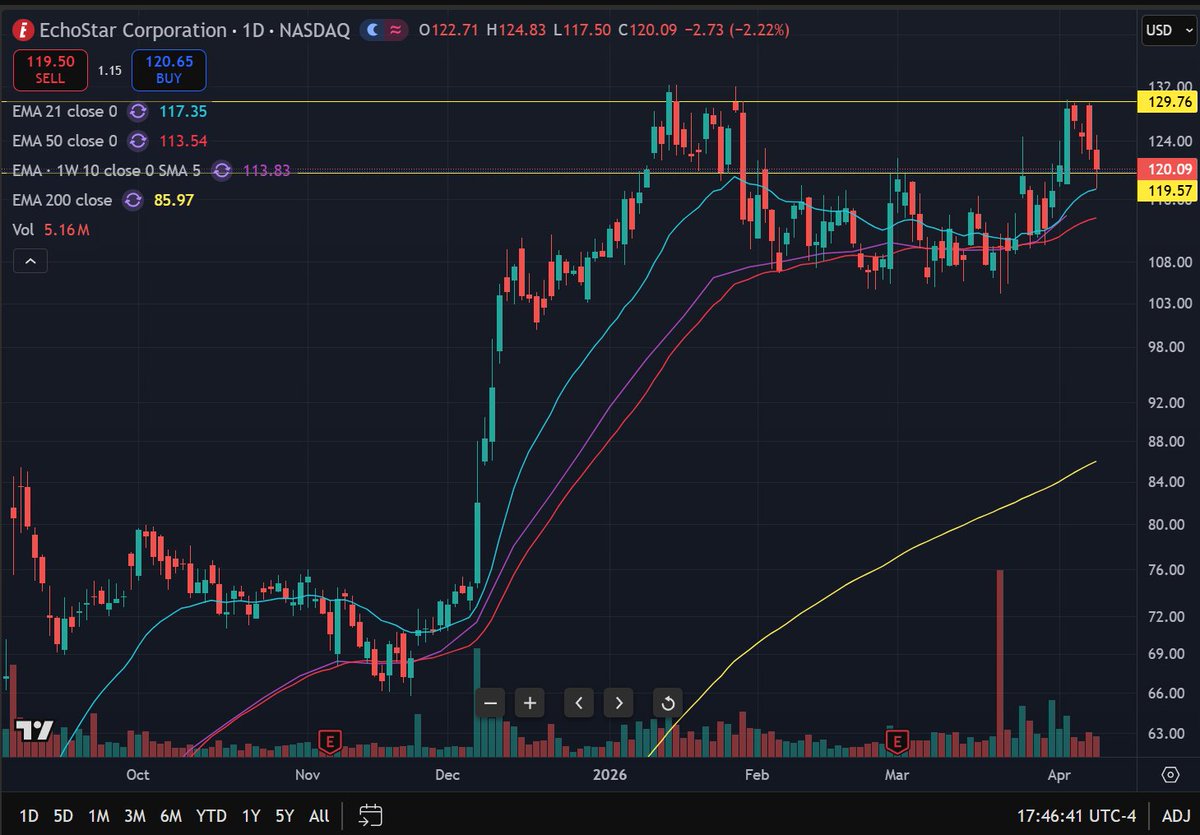This screenshot has width=1200, height=835.
Task: Click the Oct date axis label
Action: click(x=138, y=775)
